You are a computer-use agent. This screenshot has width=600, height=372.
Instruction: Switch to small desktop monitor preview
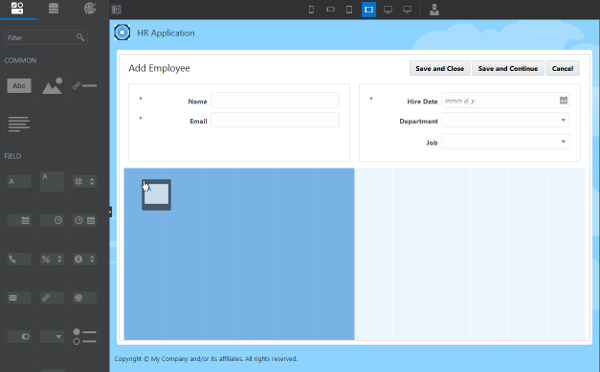point(388,10)
